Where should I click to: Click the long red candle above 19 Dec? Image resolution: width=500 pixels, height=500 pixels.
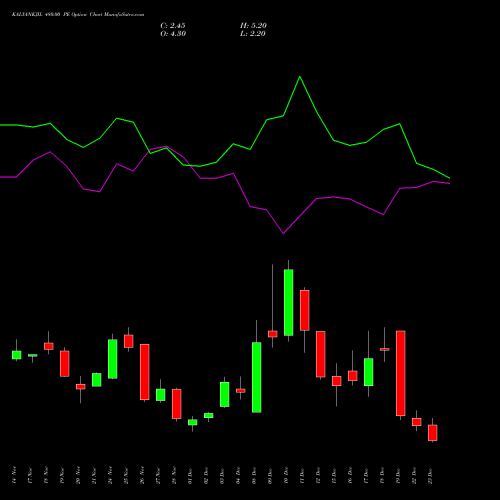[401, 373]
